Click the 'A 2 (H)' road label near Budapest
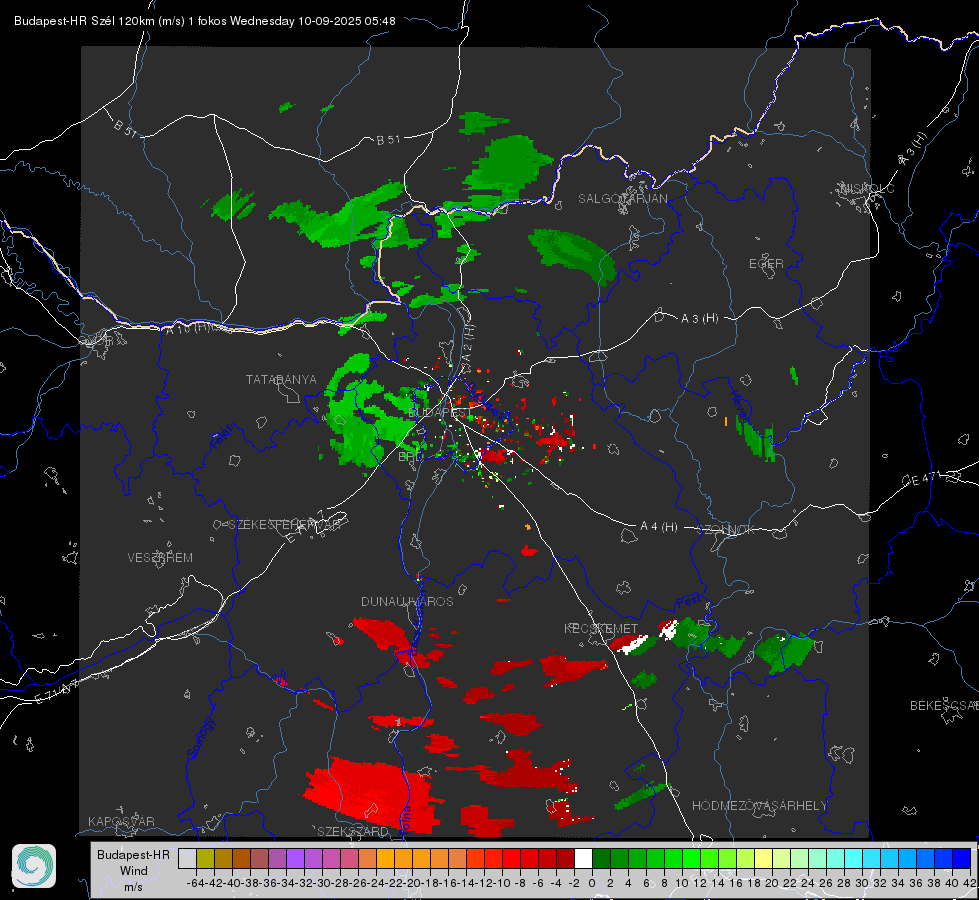979x900 pixels. coord(468,343)
